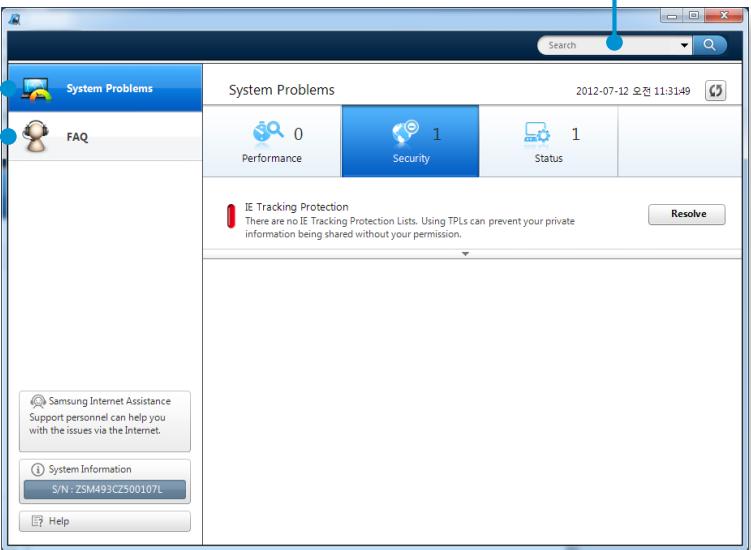Click the refresh scan icon button
The image size is (751, 550).
click(715, 91)
